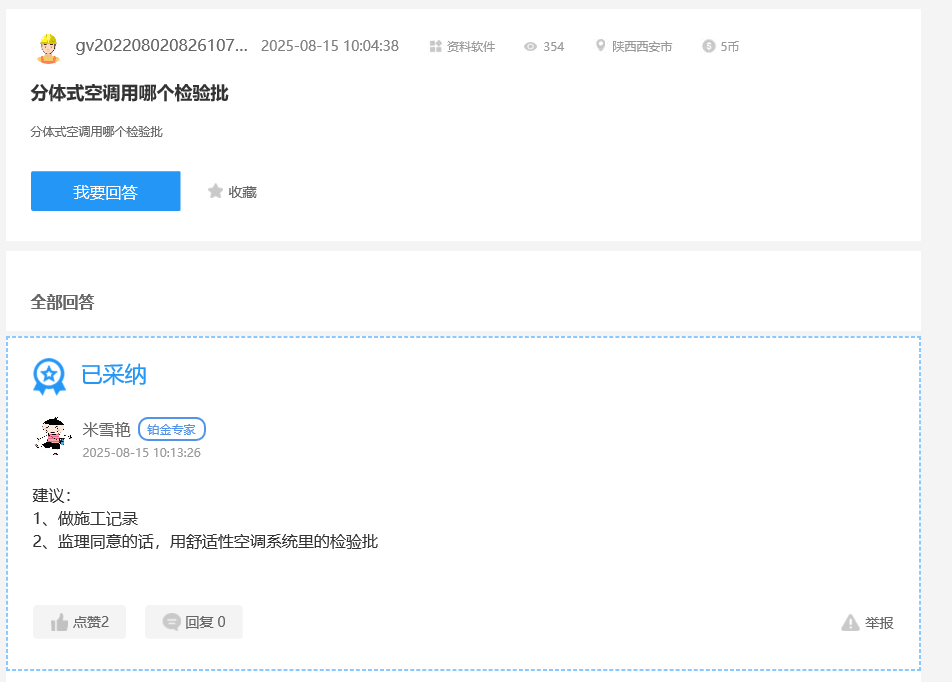The width and height of the screenshot is (952, 682).
Task: Click the 资料软件 category label
Action: point(471,47)
